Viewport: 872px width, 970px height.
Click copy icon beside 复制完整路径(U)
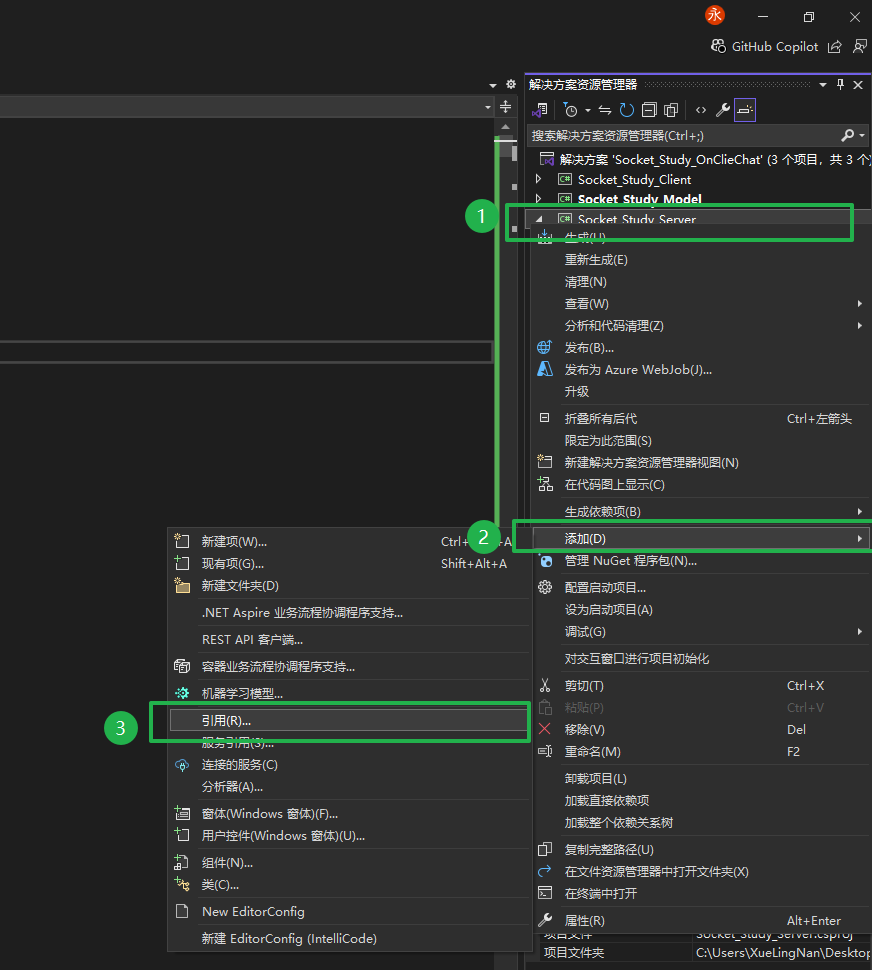[544, 849]
